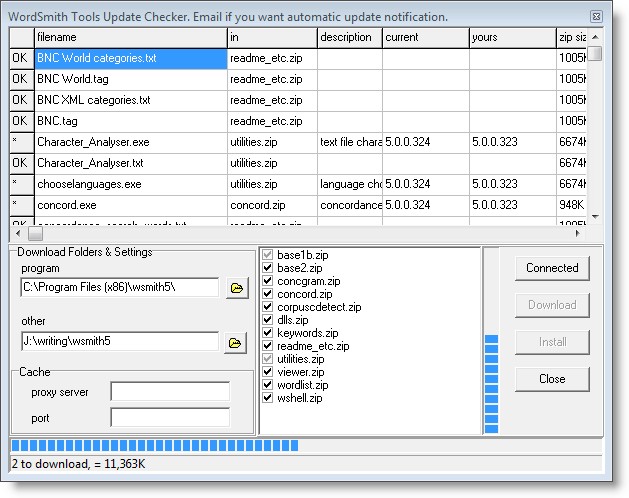Toggle the concgram.zip checkbox
Image resolution: width=629 pixels, height=498 pixels.
(267, 281)
